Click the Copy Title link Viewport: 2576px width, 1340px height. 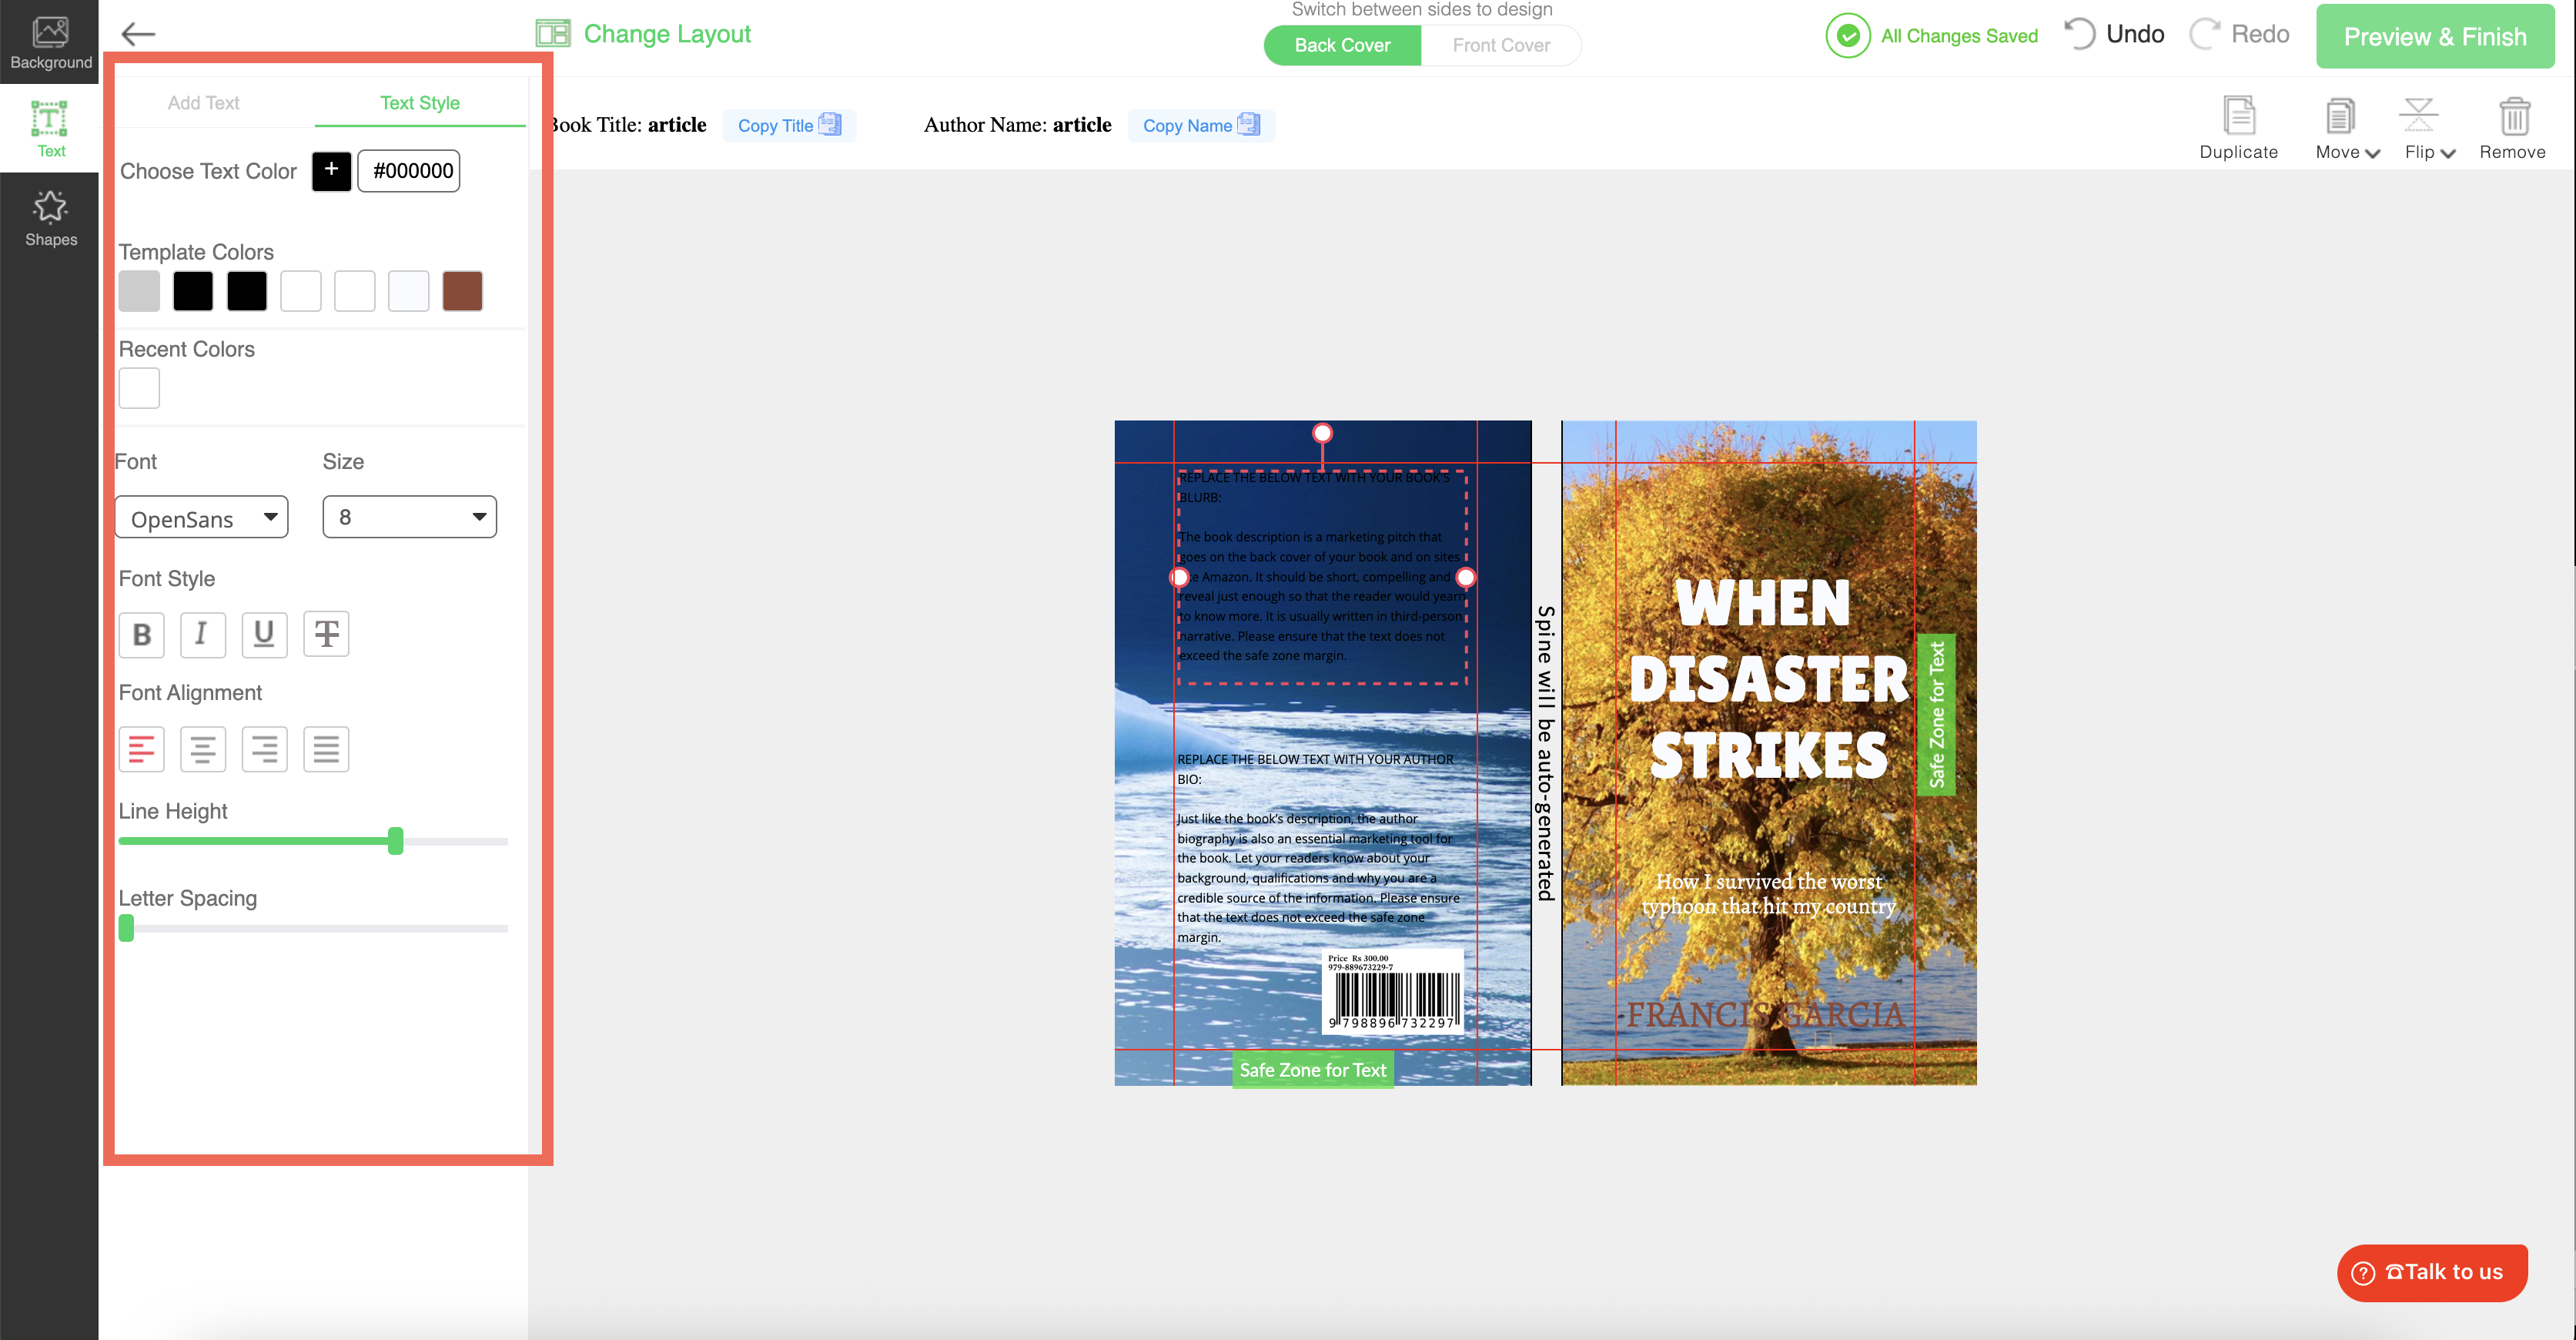pos(788,125)
